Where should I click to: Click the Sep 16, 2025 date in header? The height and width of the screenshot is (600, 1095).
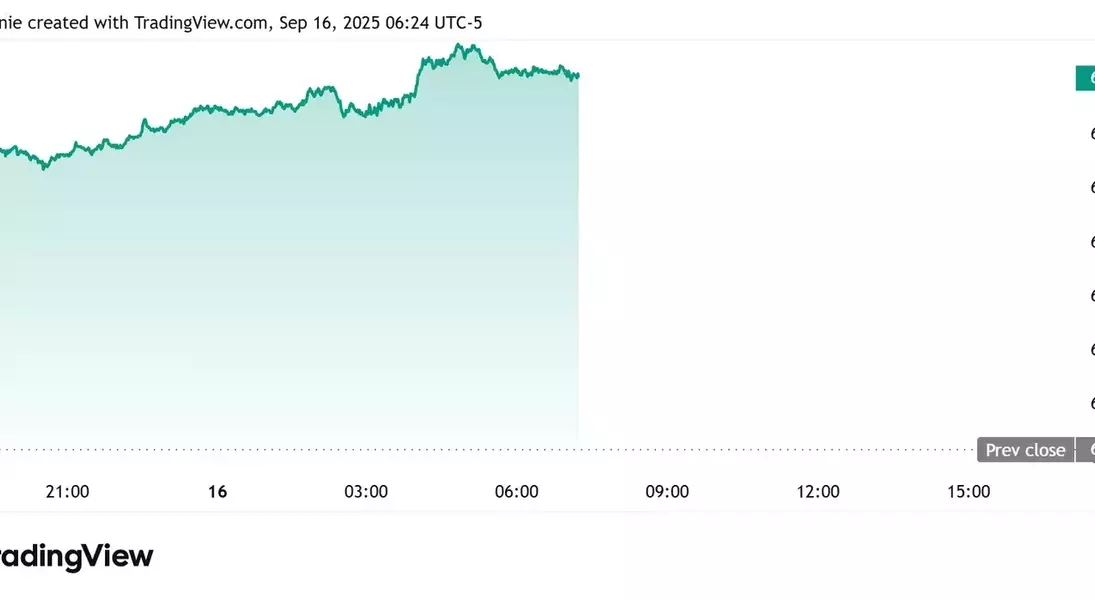click(328, 23)
